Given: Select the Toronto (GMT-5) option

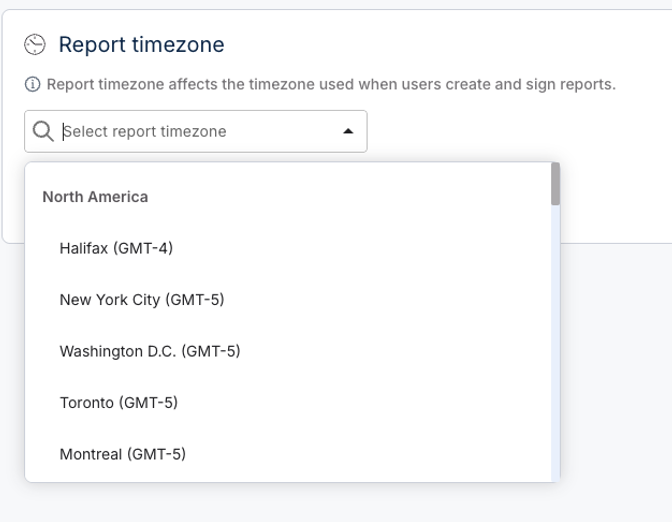Looking at the screenshot, I should point(288,402).
